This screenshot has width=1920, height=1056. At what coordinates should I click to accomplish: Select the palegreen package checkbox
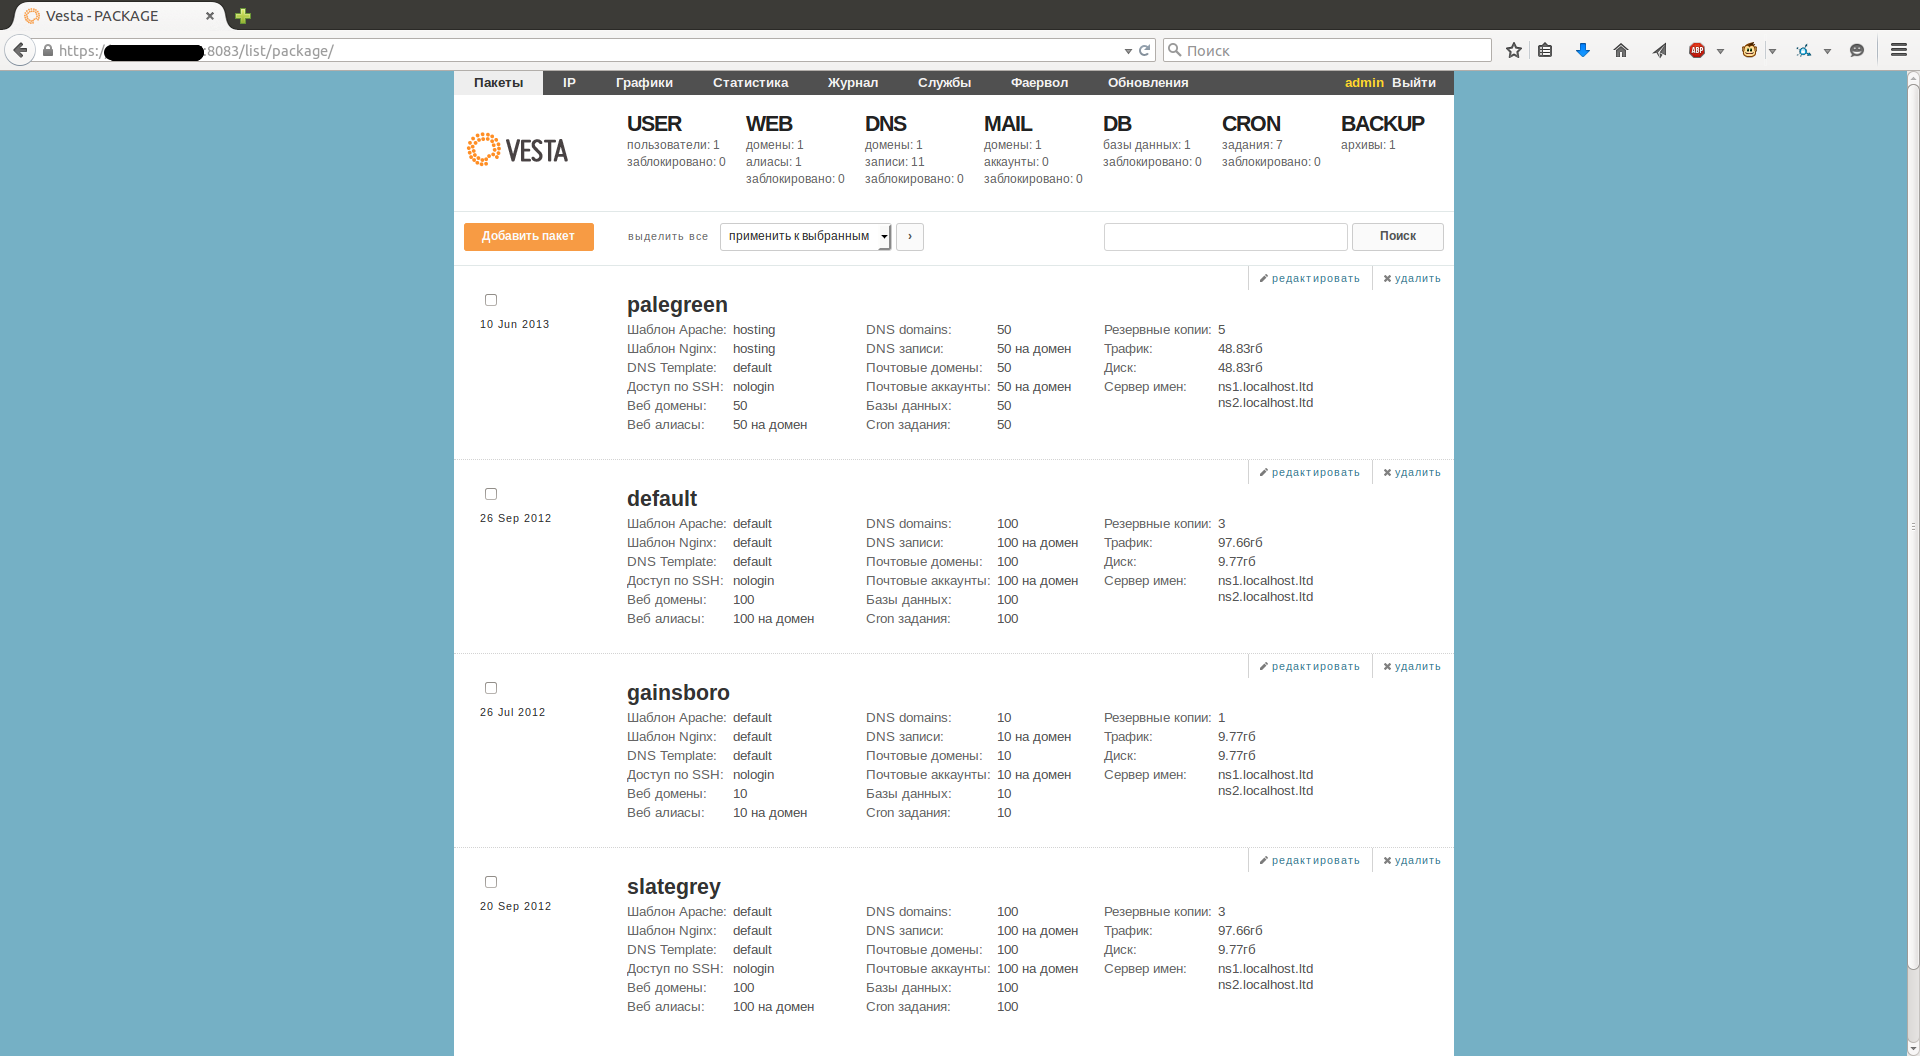(491, 300)
